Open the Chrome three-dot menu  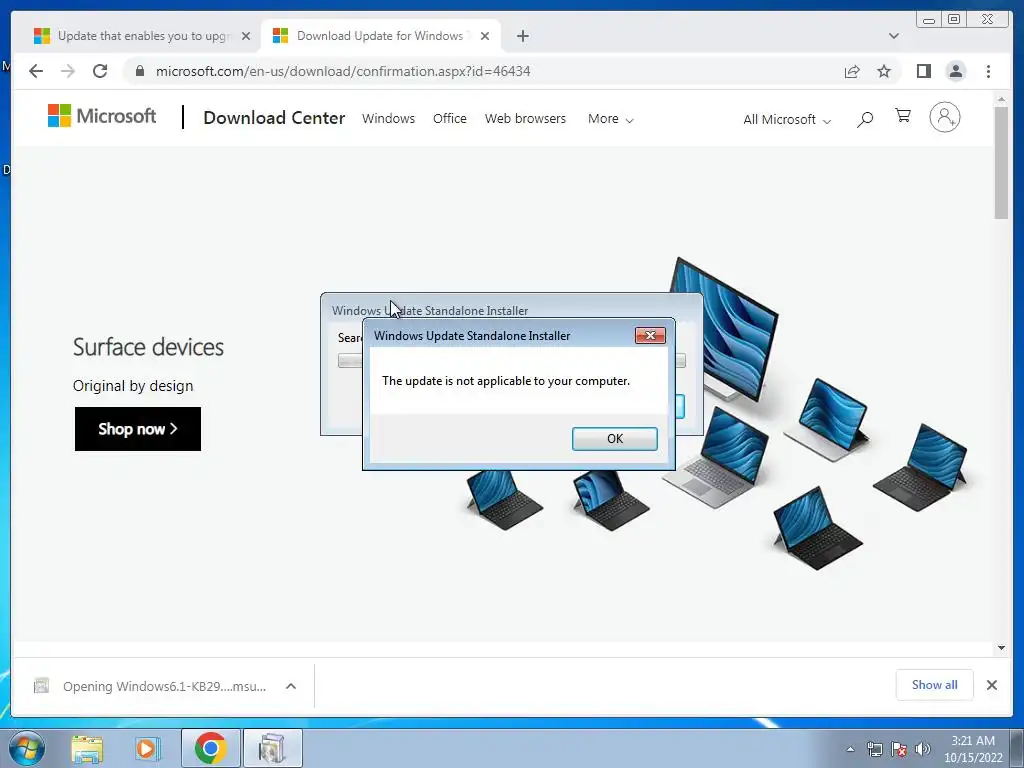coord(988,71)
